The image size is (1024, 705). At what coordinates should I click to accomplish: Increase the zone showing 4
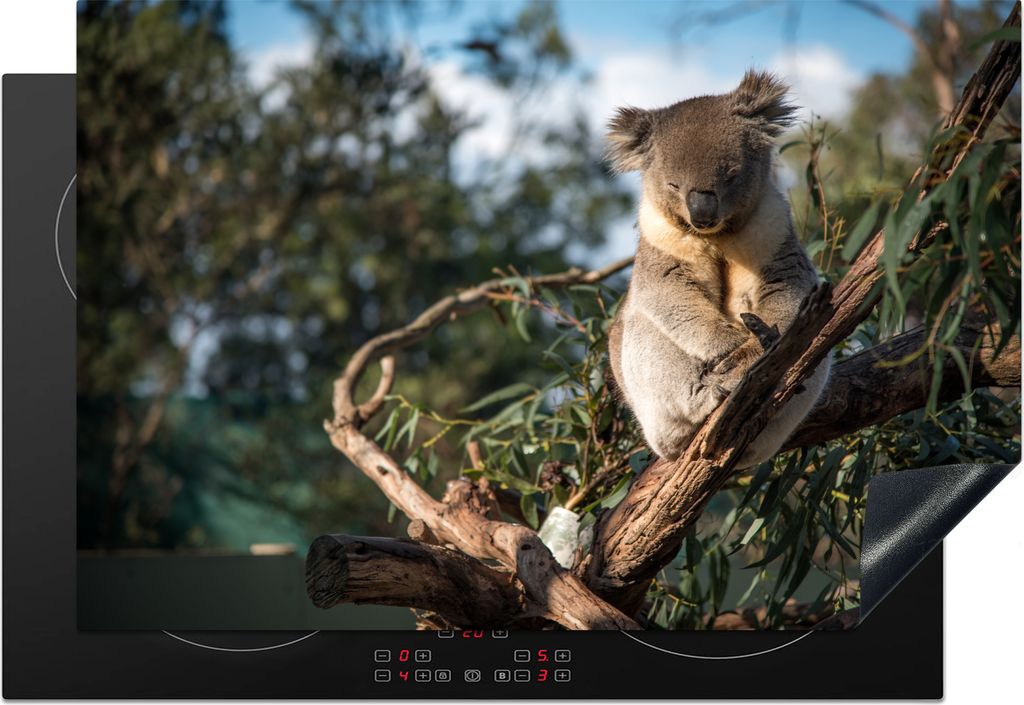coord(423,676)
